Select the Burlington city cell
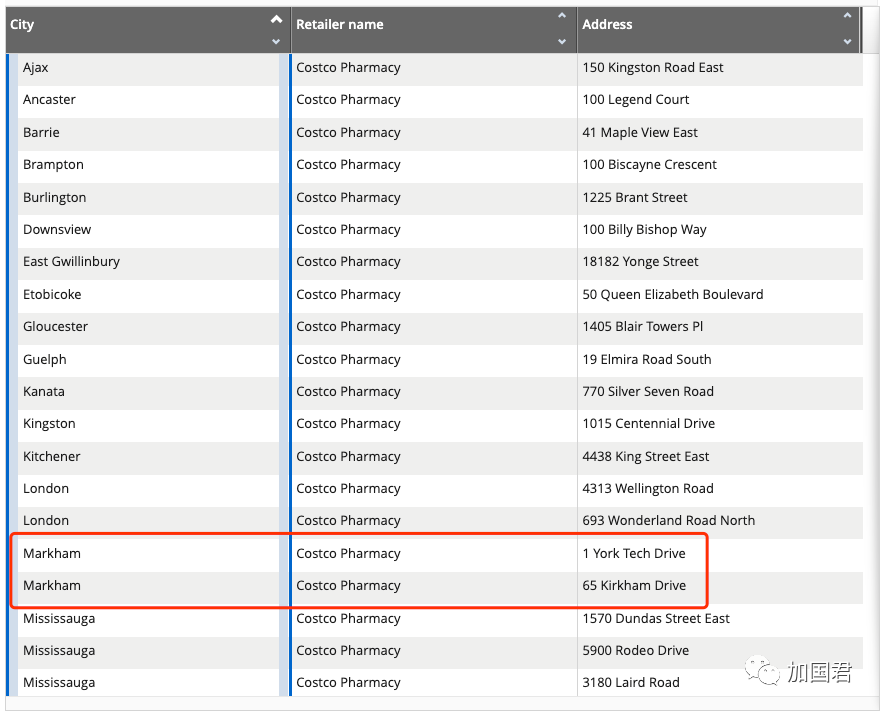Viewport: 881px width, 711px height. pos(148,199)
